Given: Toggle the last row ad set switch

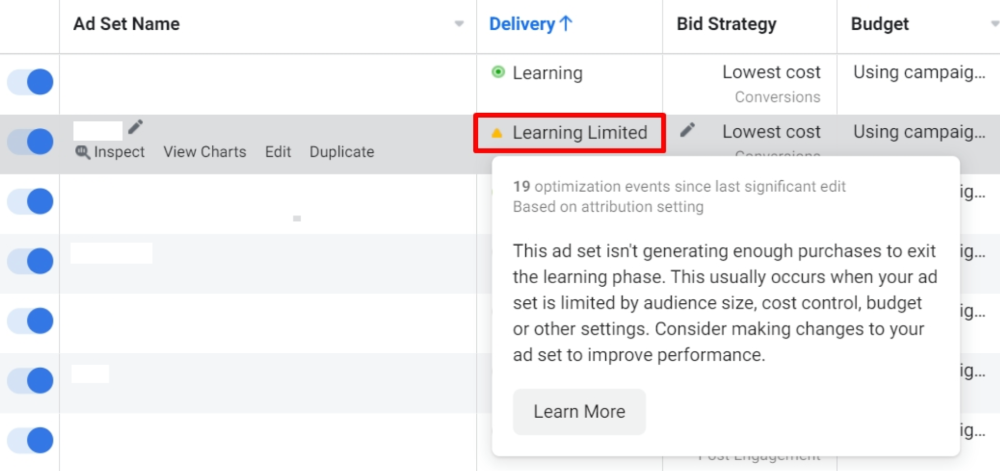Looking at the screenshot, I should coord(30,440).
